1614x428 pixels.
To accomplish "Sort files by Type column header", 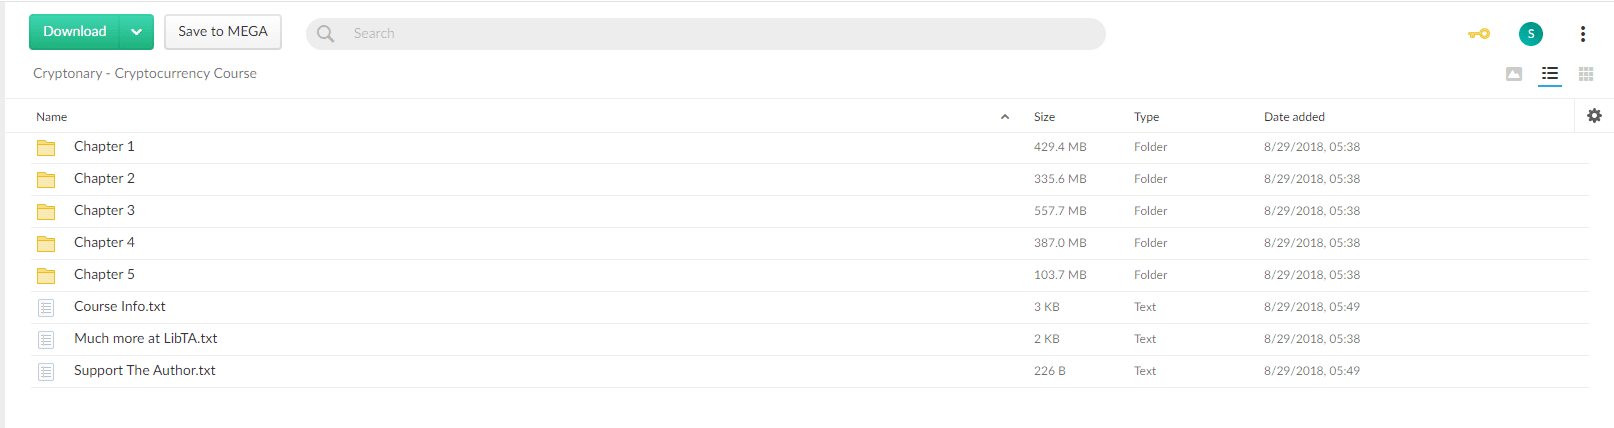I will pos(1146,117).
